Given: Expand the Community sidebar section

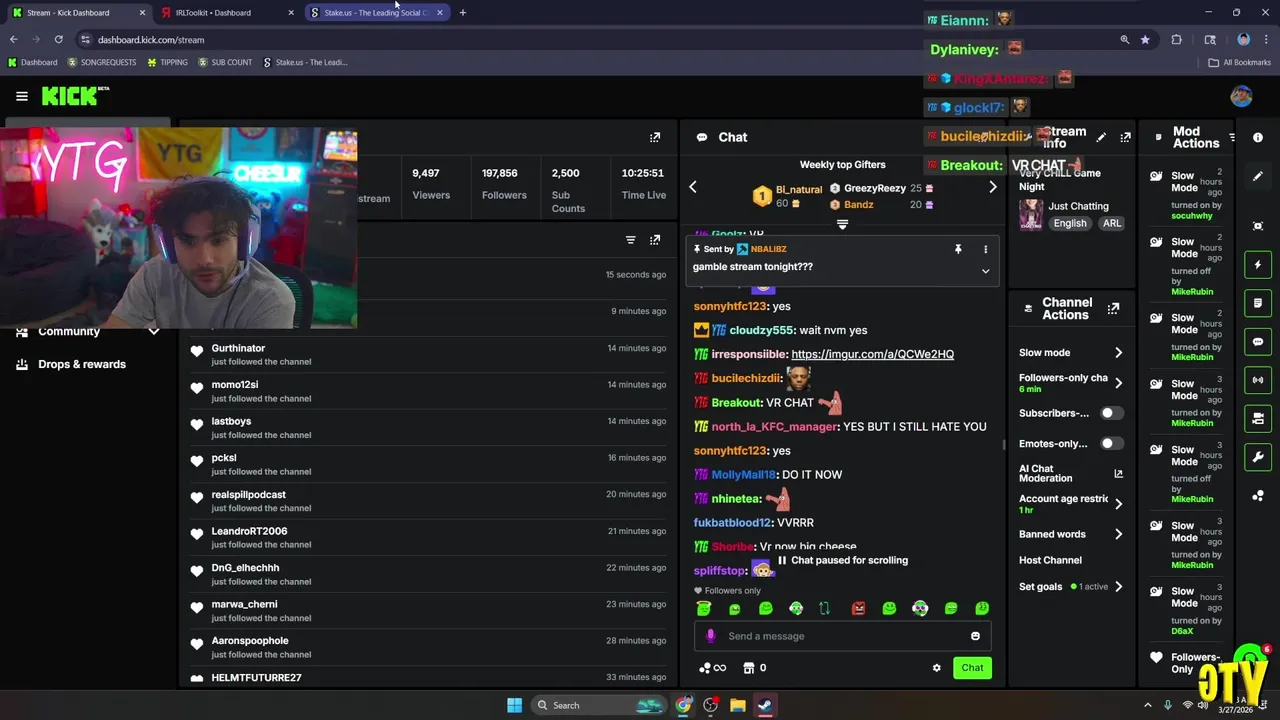Looking at the screenshot, I should click(153, 331).
